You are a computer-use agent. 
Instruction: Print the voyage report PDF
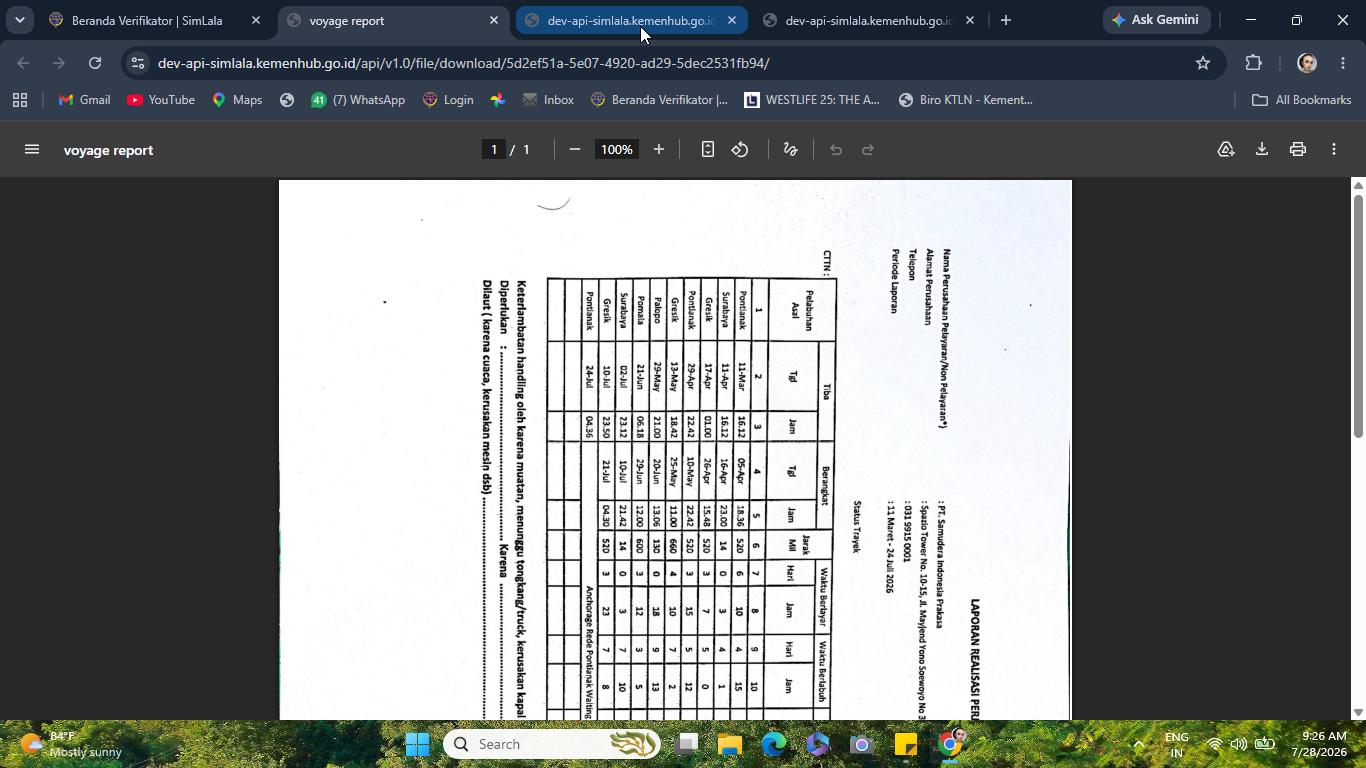[x=1298, y=149]
